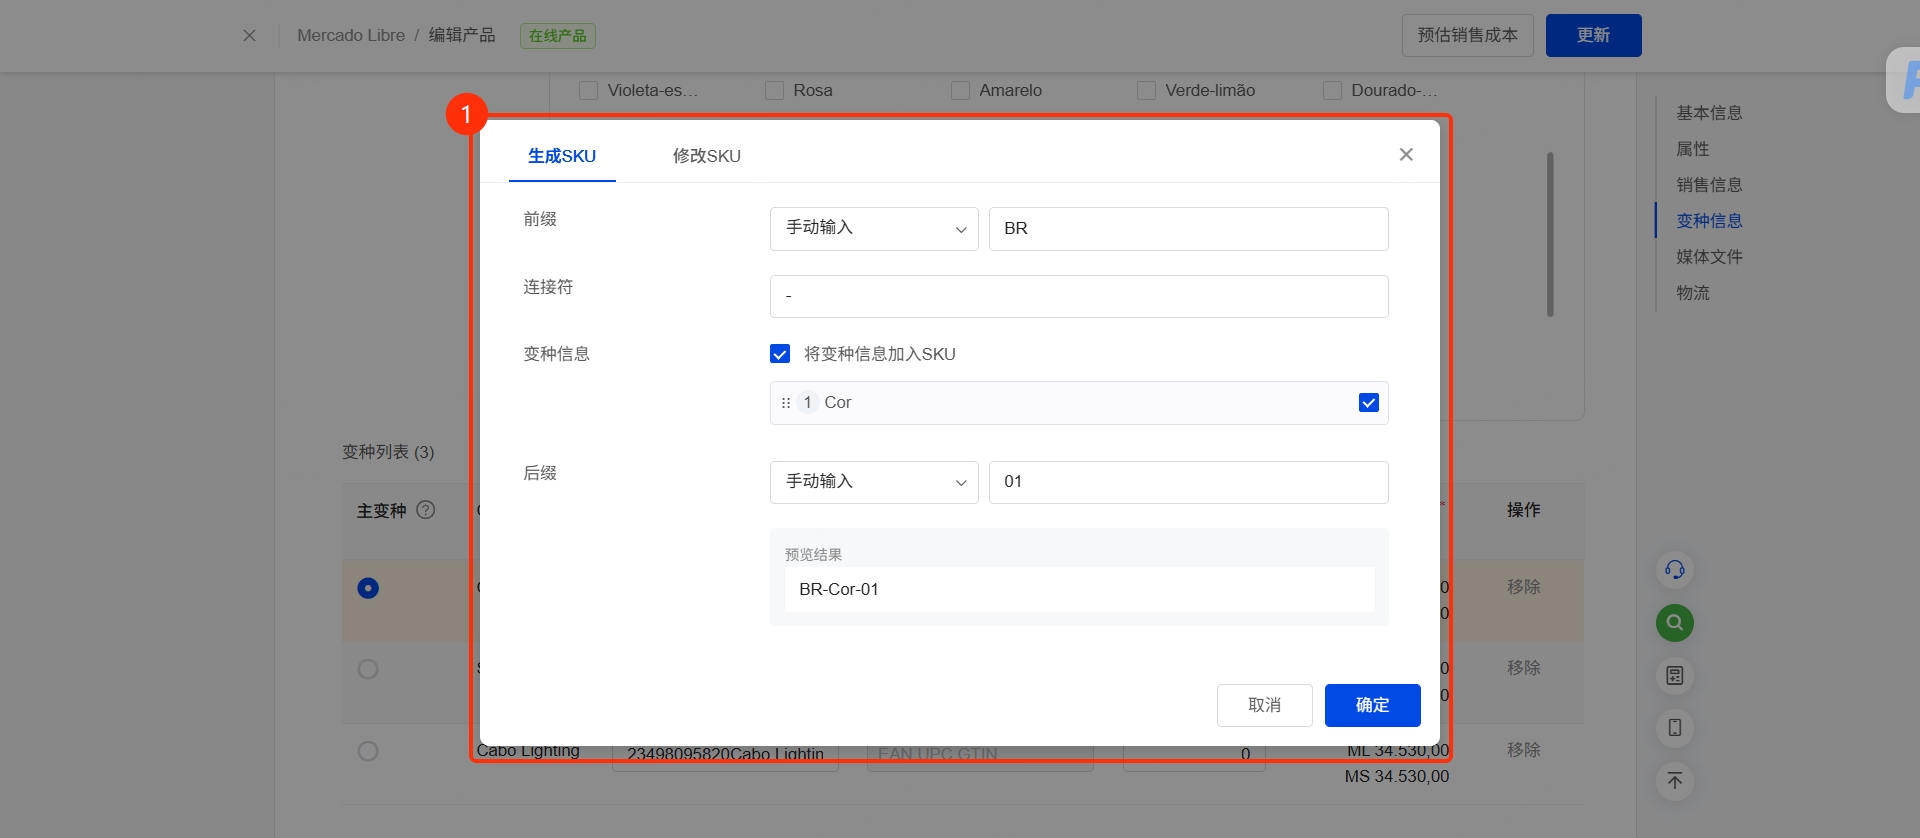Open the customer service headset icon
The image size is (1920, 838).
pyautogui.click(x=1675, y=570)
